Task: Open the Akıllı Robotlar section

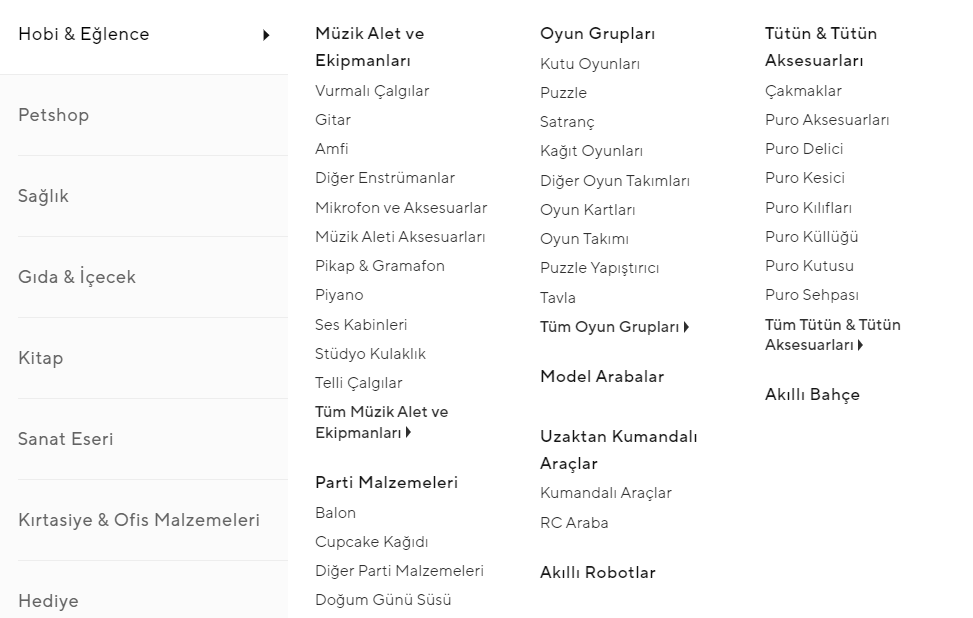Action: (598, 573)
